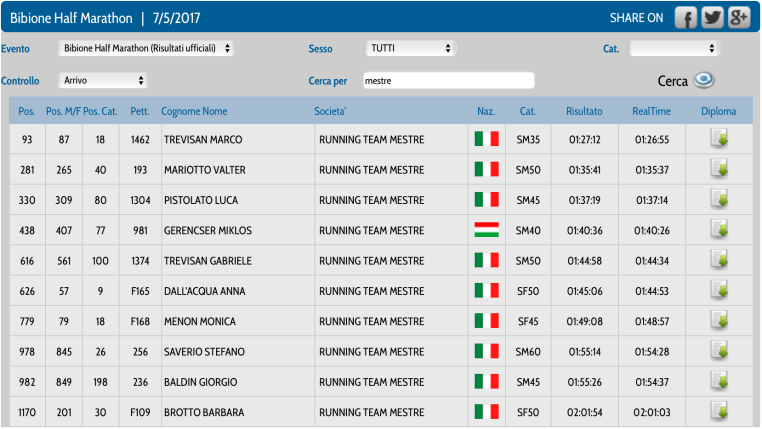Click the Risultato column header
The image size is (762, 429).
point(584,111)
